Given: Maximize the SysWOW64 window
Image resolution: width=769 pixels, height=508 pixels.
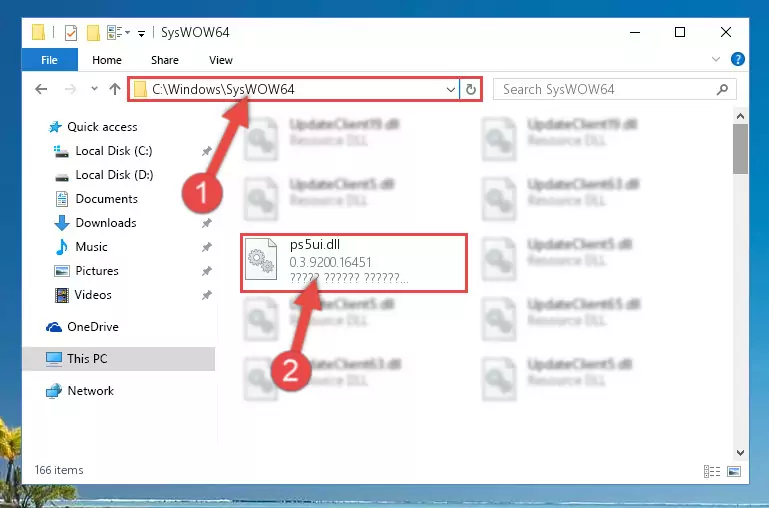Looking at the screenshot, I should [680, 32].
